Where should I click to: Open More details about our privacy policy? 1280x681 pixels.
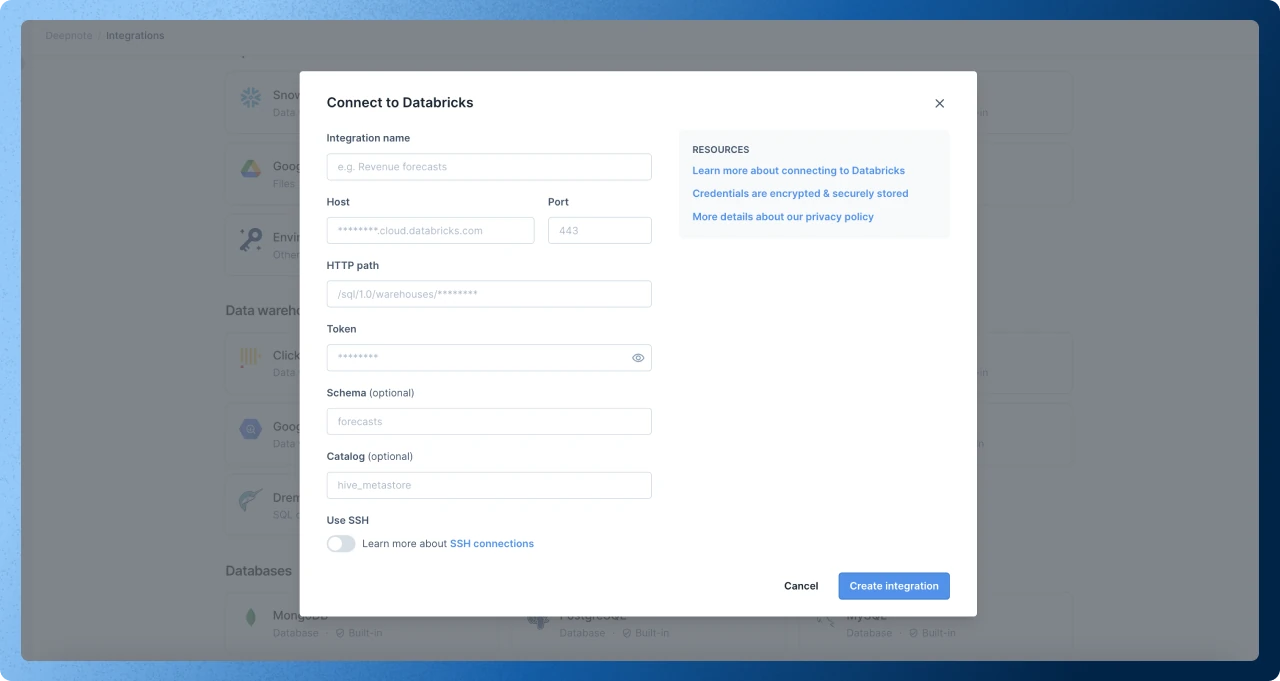click(x=783, y=217)
